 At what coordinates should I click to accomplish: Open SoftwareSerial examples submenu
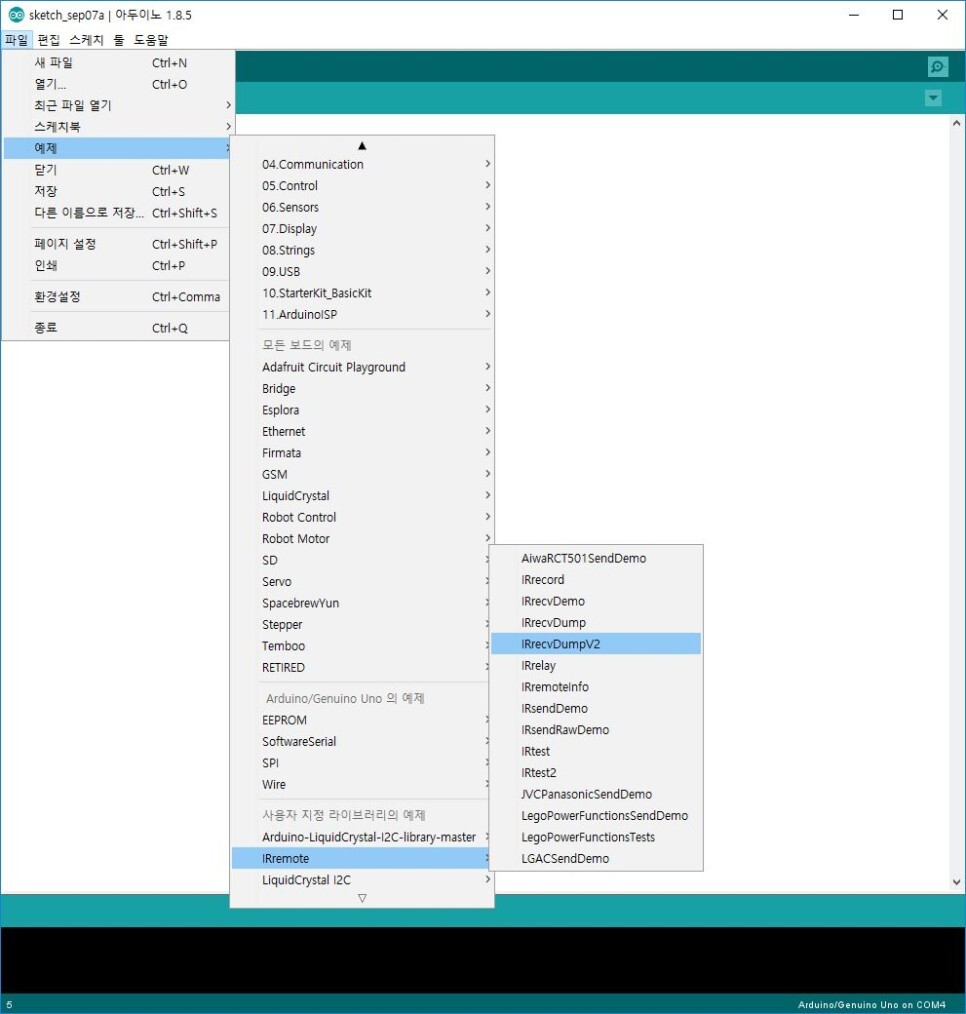click(361, 741)
